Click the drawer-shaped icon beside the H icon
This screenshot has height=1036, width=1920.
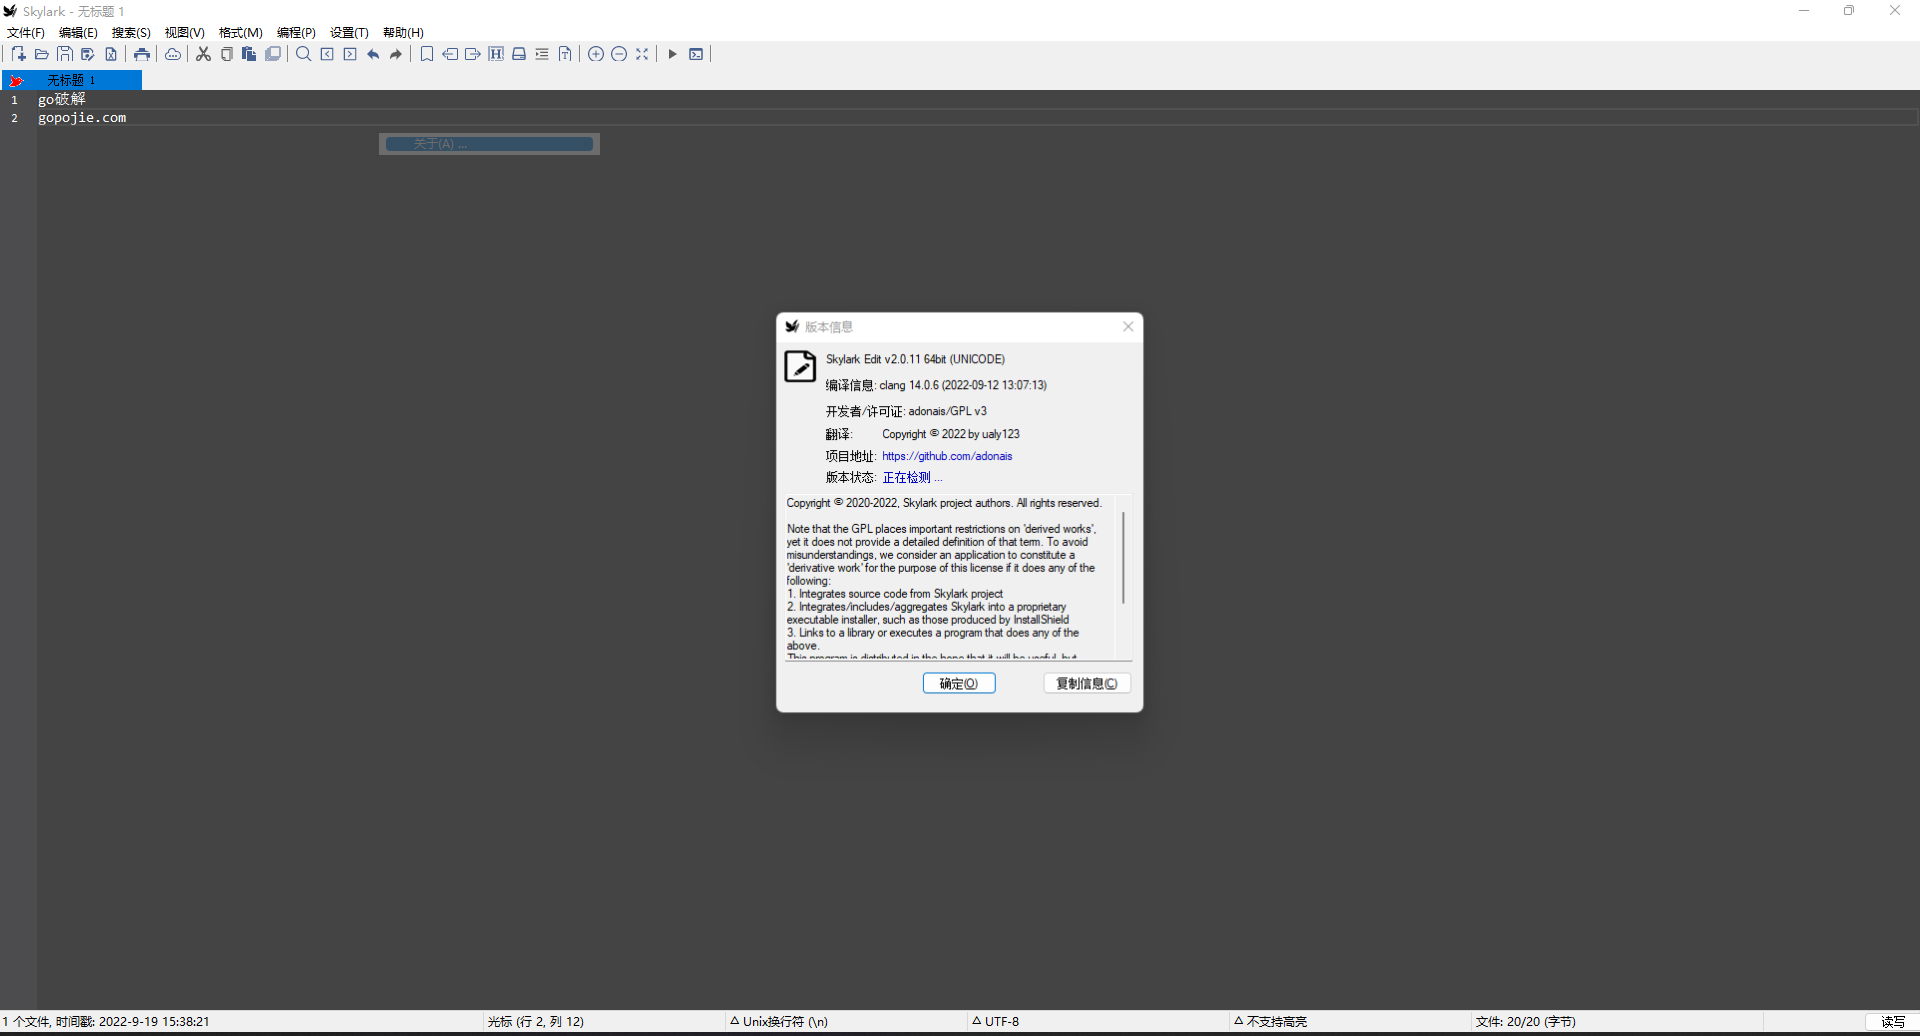(519, 54)
